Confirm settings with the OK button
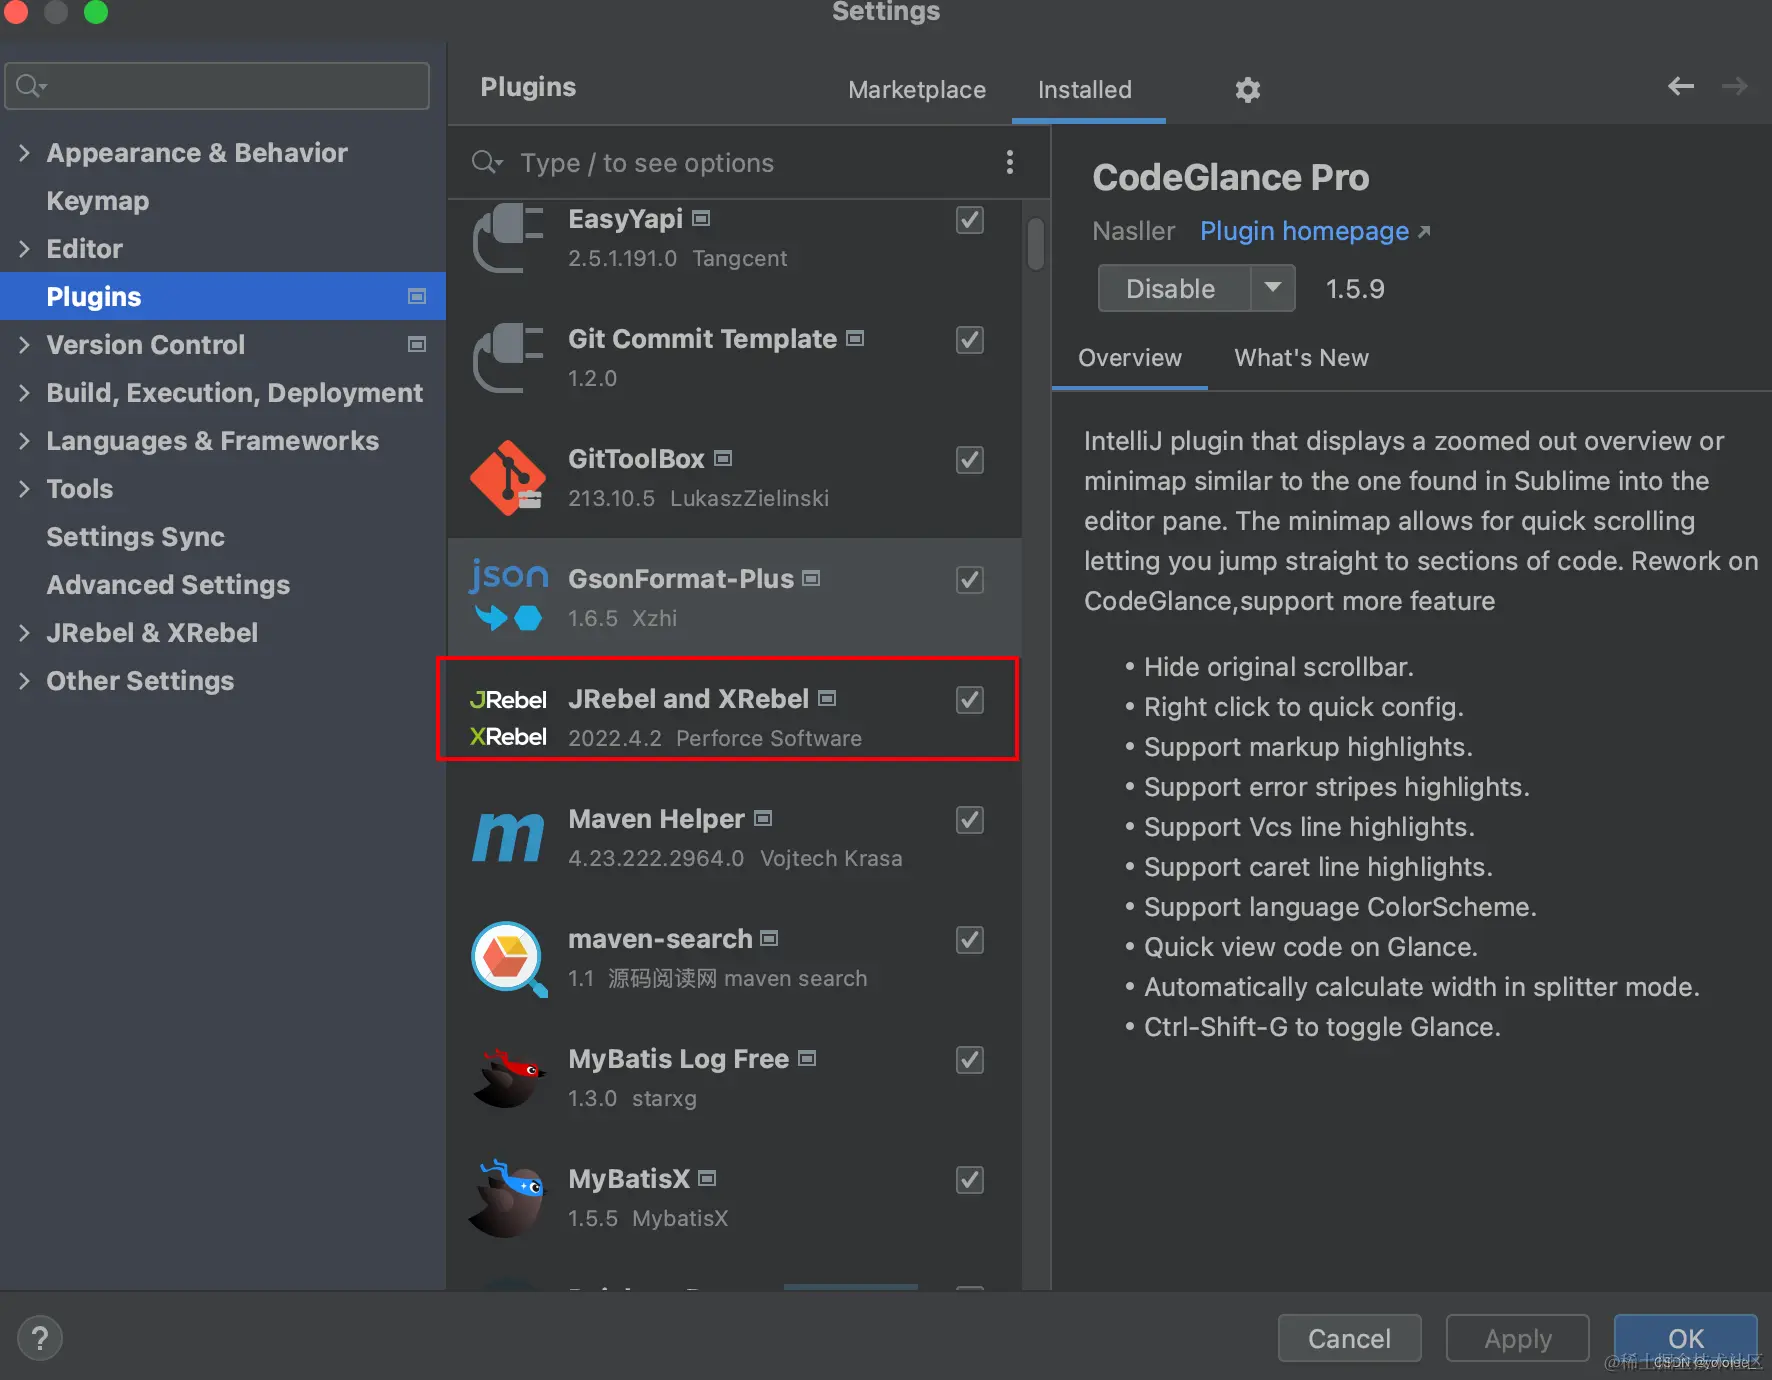Screen dimensions: 1772x1380 click(x=1685, y=1338)
